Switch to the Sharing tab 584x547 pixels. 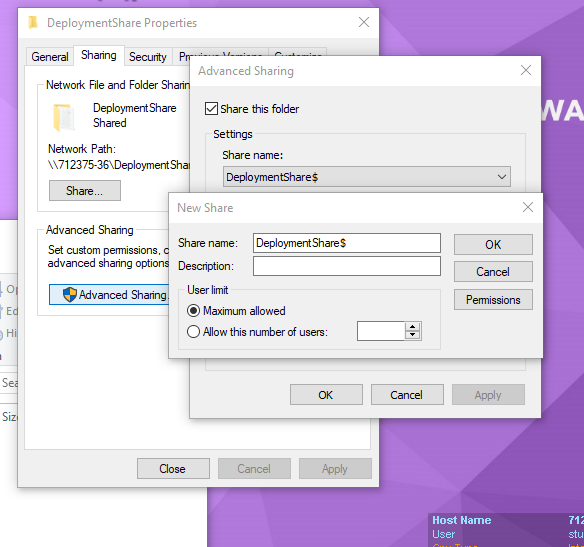coord(99,55)
